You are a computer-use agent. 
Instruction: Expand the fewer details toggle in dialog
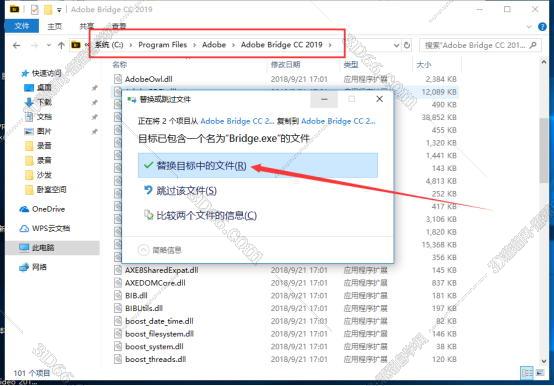coord(160,250)
